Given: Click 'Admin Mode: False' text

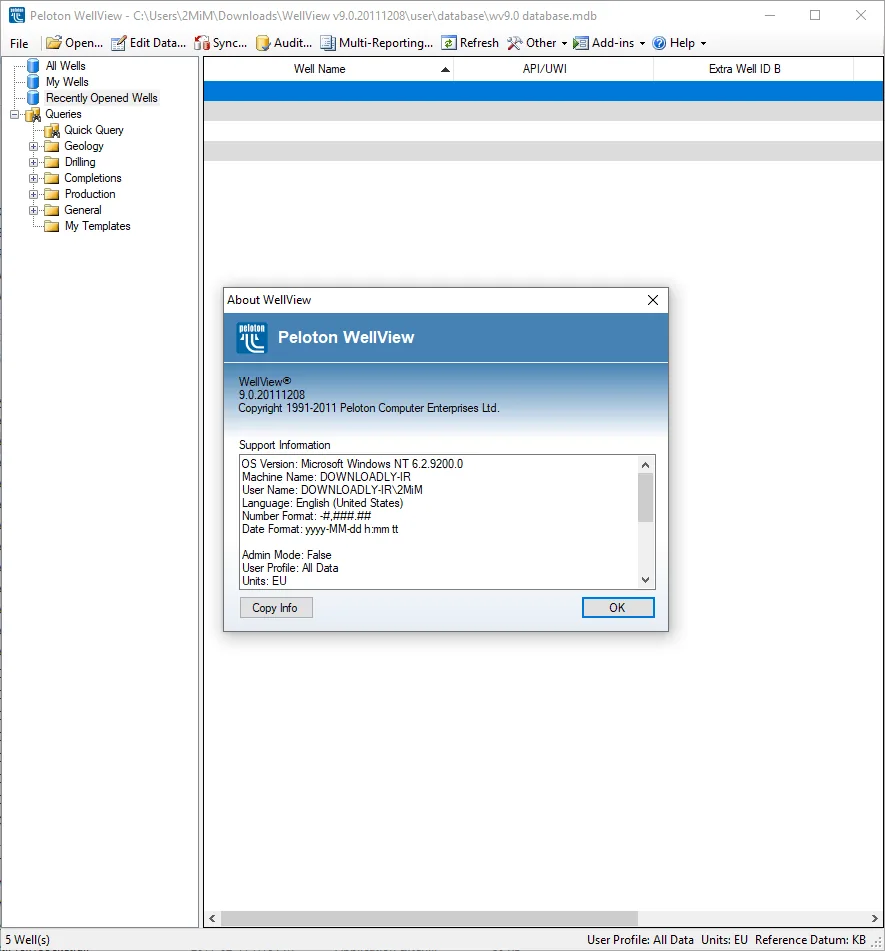Looking at the screenshot, I should point(286,555).
